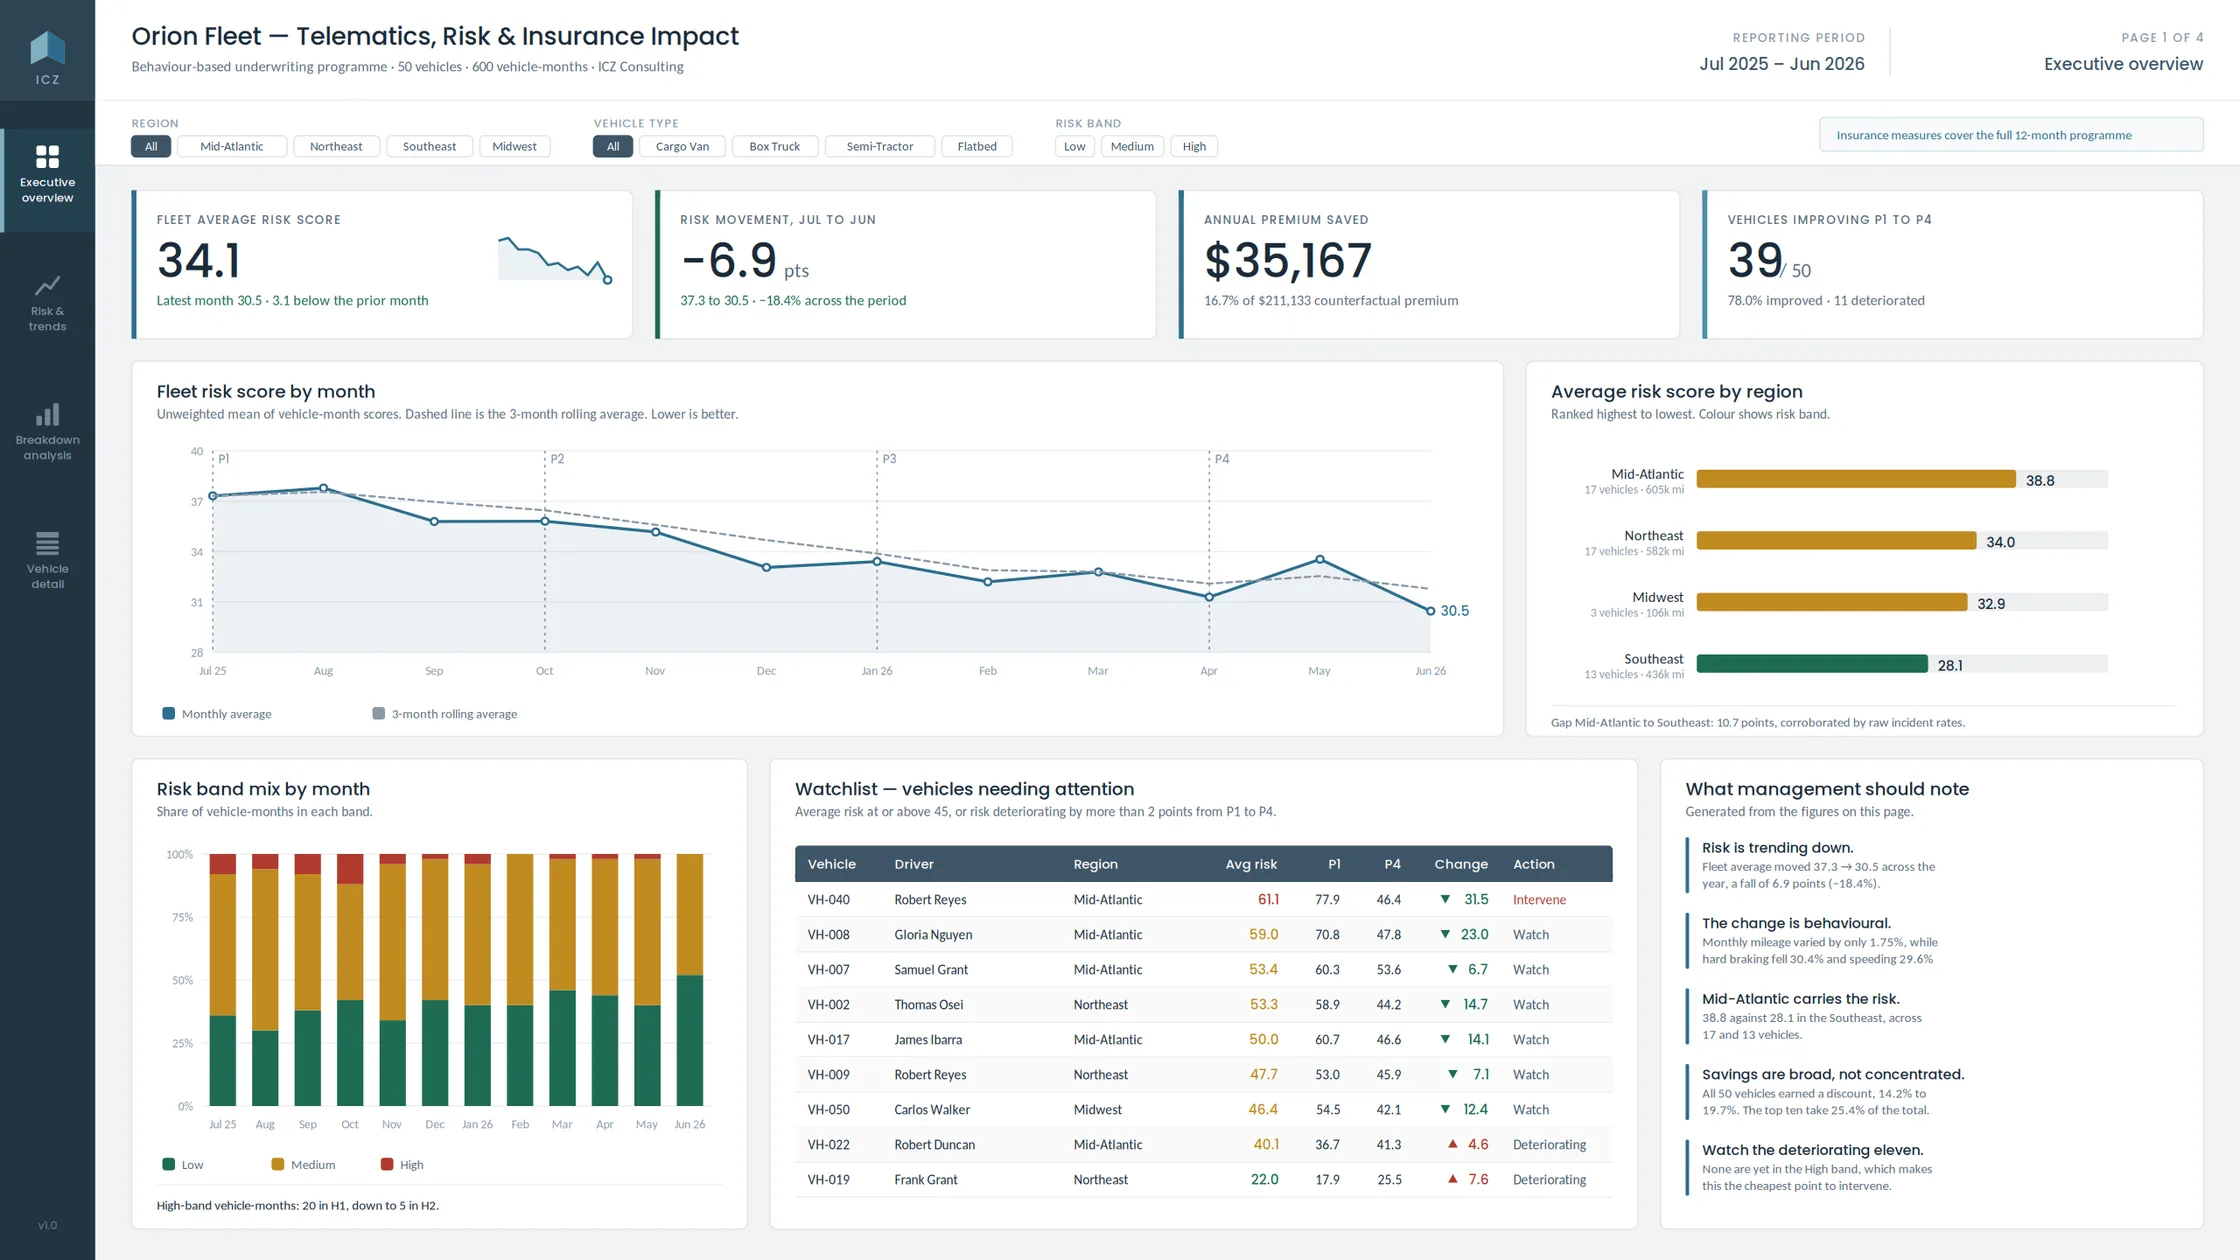The height and width of the screenshot is (1260, 2240).
Task: Select the Medium risk band filter
Action: tap(1132, 146)
